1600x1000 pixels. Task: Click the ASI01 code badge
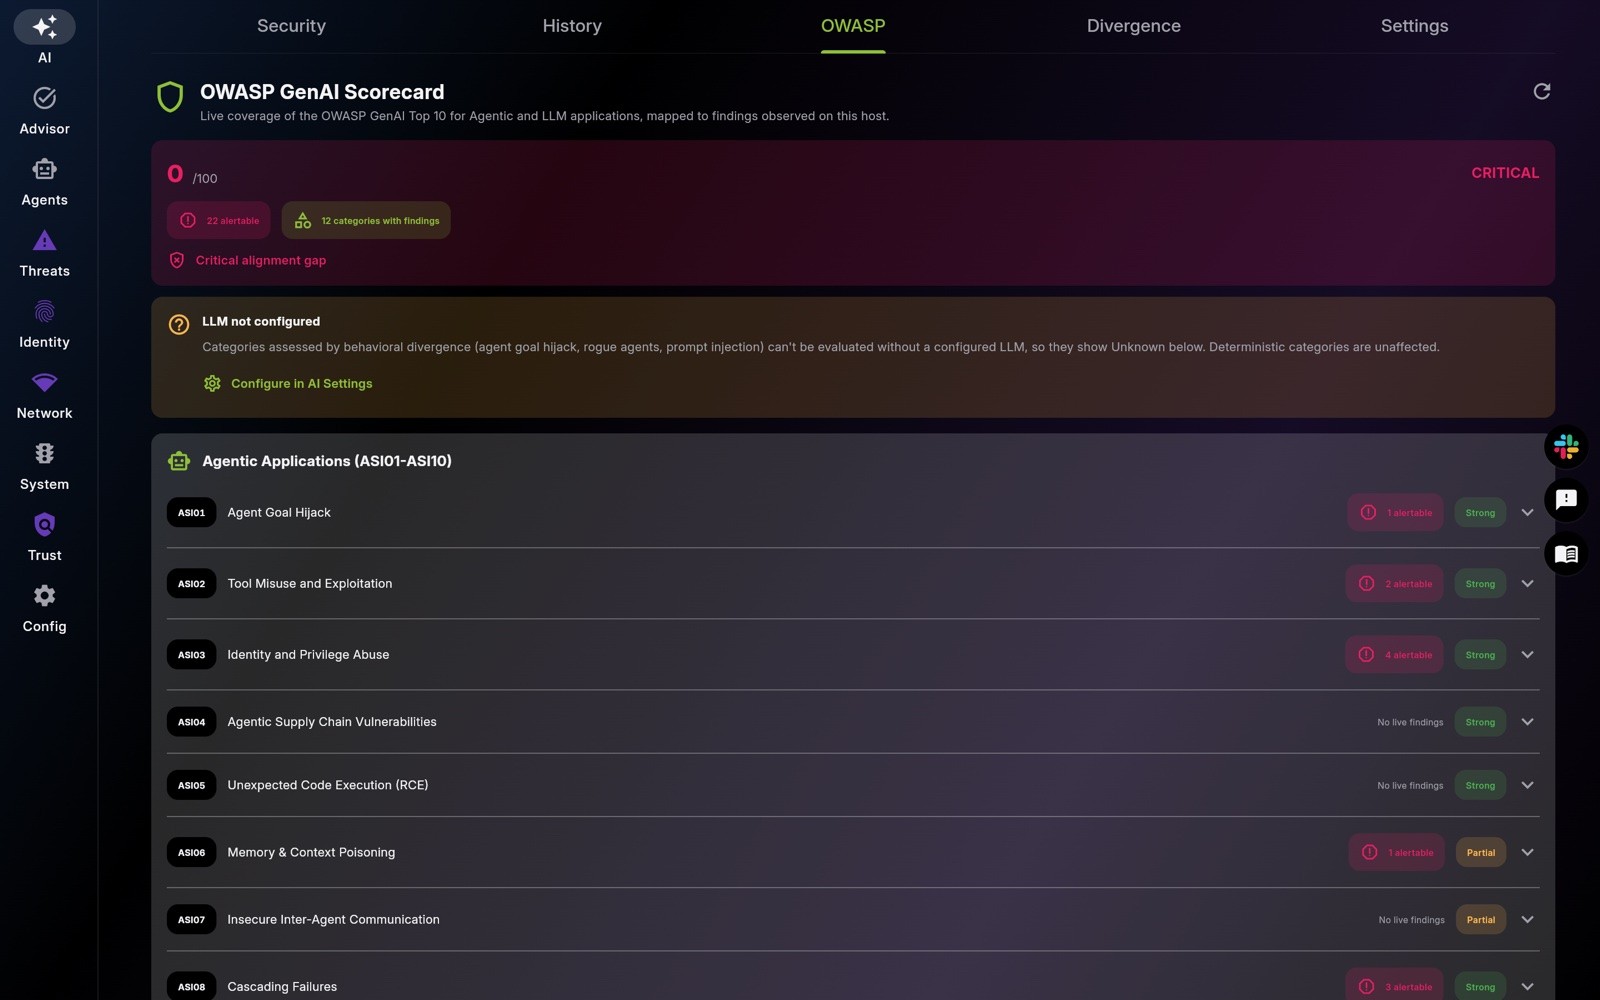191,512
